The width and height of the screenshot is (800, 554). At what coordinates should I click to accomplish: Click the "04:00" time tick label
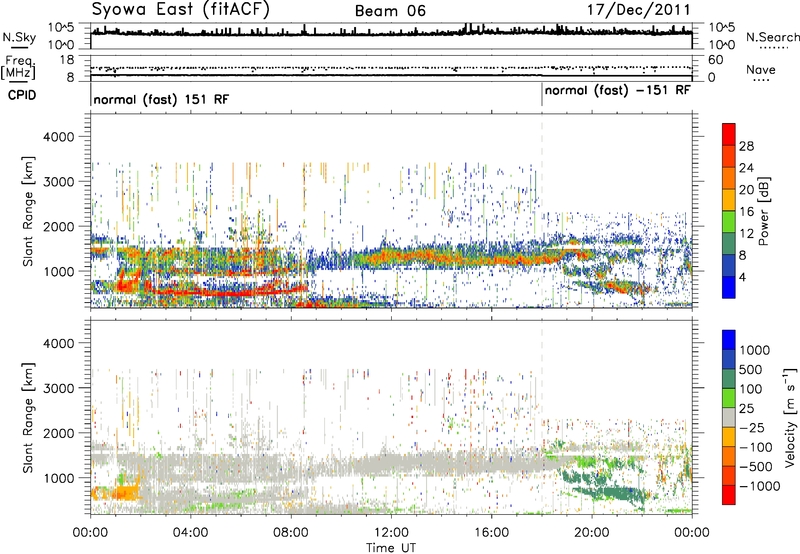pos(190,533)
